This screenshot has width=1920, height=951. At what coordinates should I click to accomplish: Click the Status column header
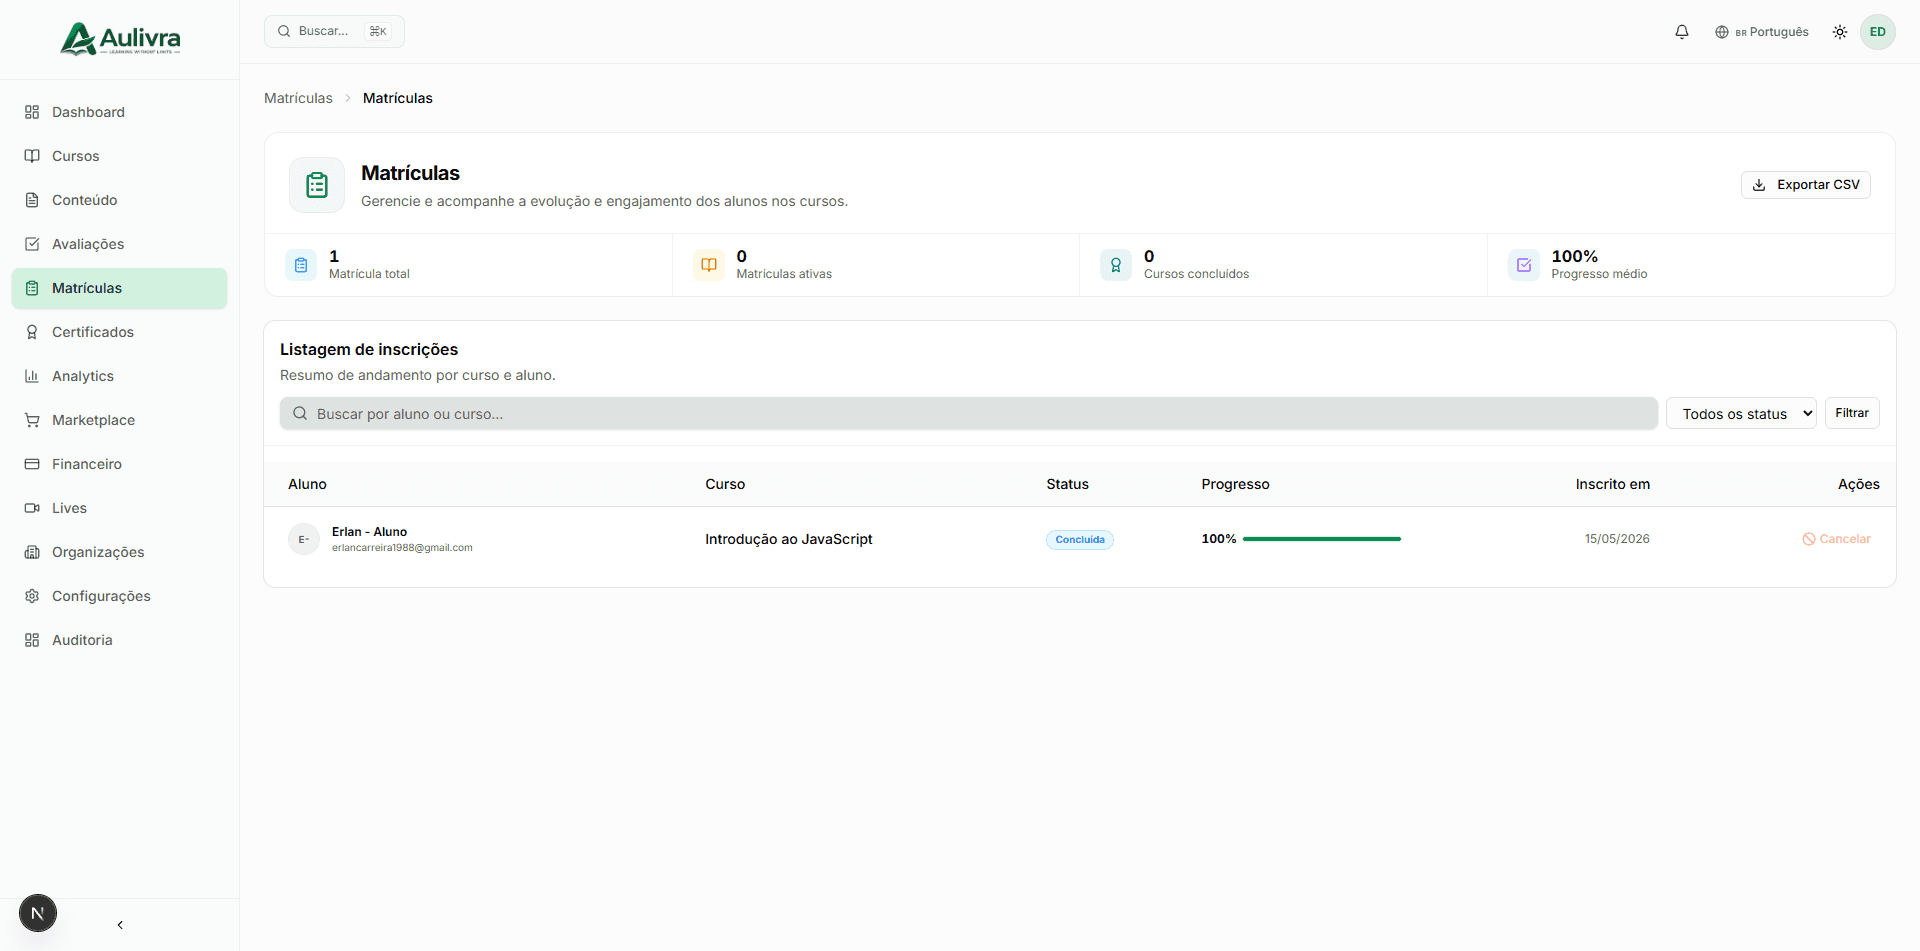(1067, 484)
